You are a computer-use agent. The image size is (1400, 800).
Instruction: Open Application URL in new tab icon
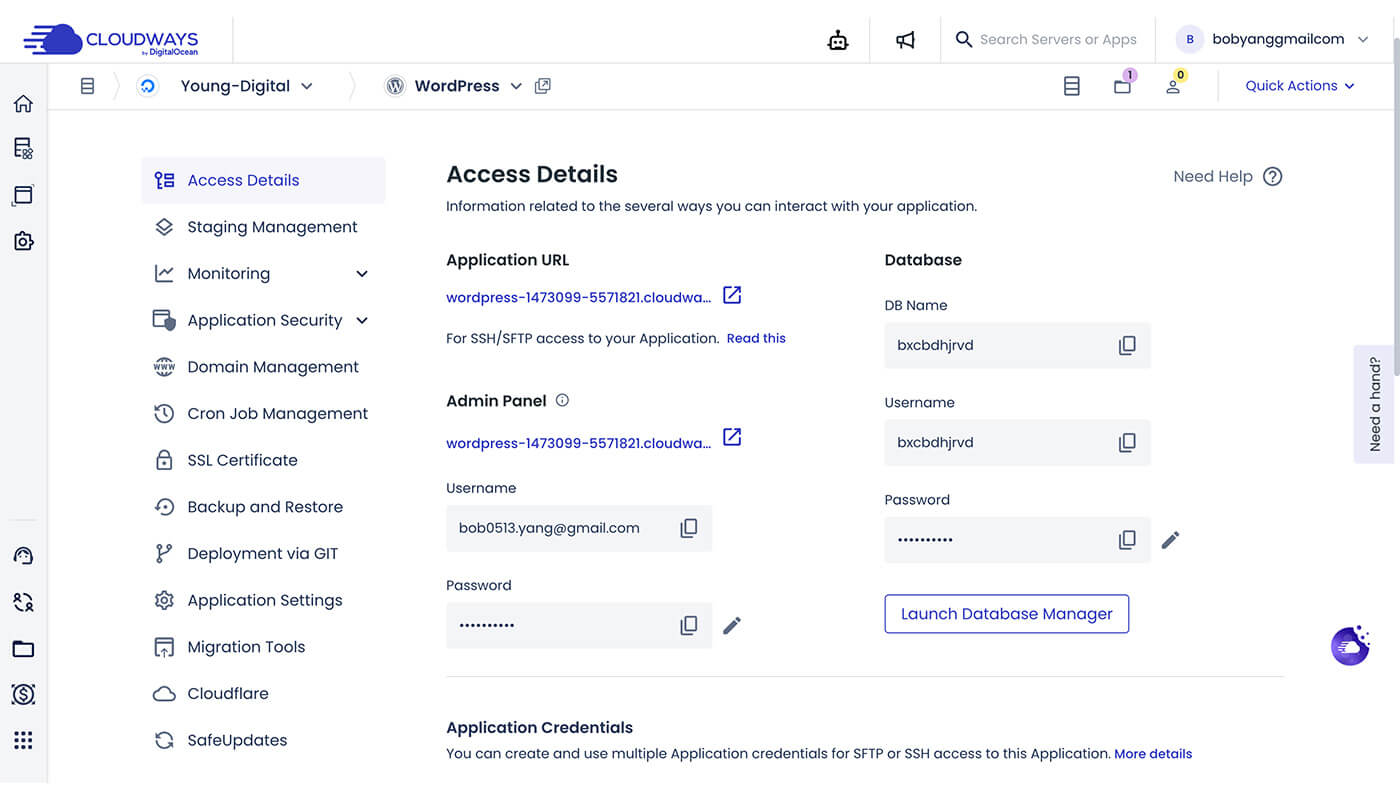click(732, 295)
